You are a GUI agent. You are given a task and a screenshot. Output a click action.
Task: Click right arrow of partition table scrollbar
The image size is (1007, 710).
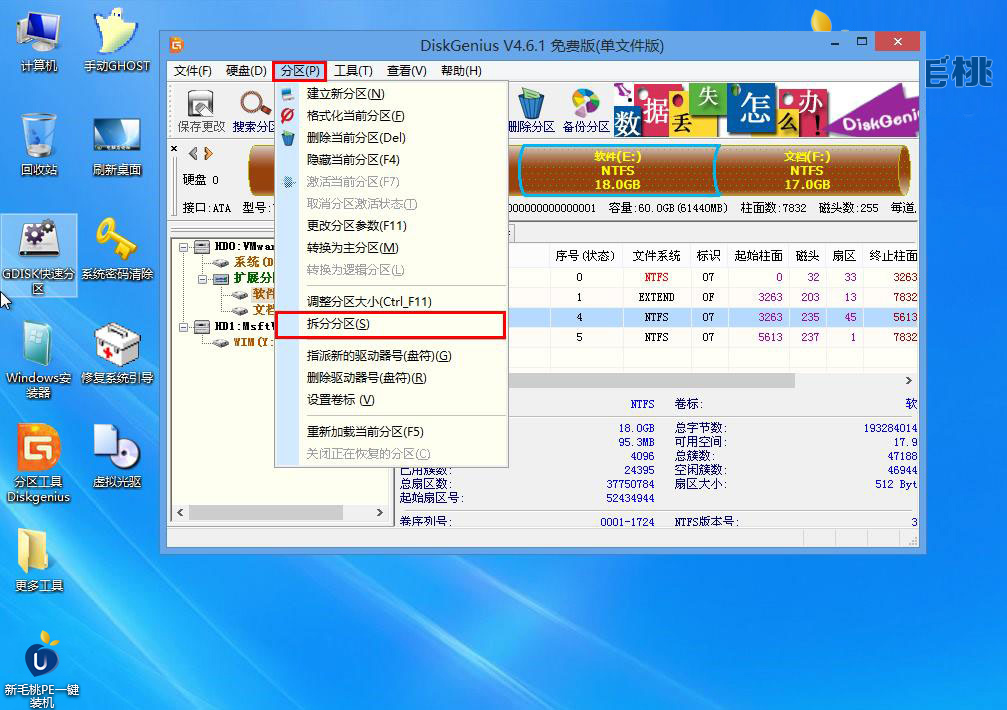[x=909, y=381]
